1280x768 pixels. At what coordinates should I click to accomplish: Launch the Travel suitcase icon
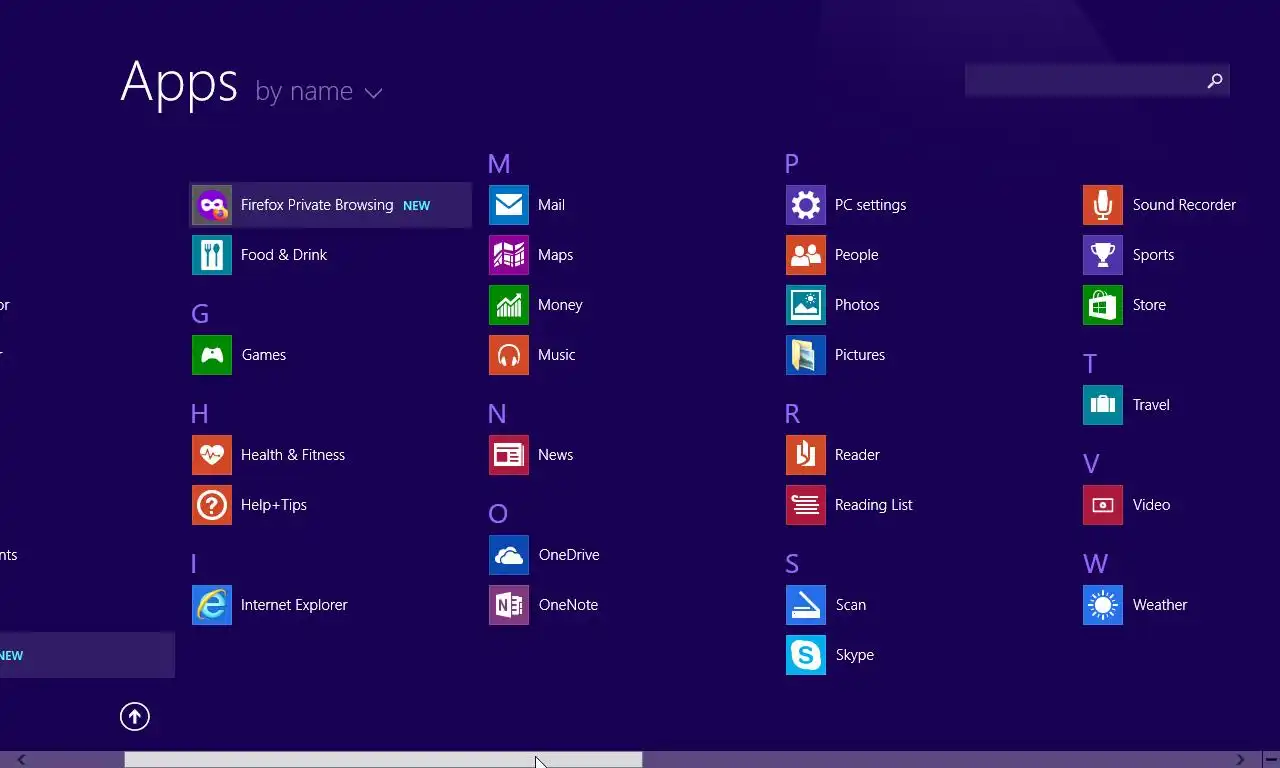1103,405
